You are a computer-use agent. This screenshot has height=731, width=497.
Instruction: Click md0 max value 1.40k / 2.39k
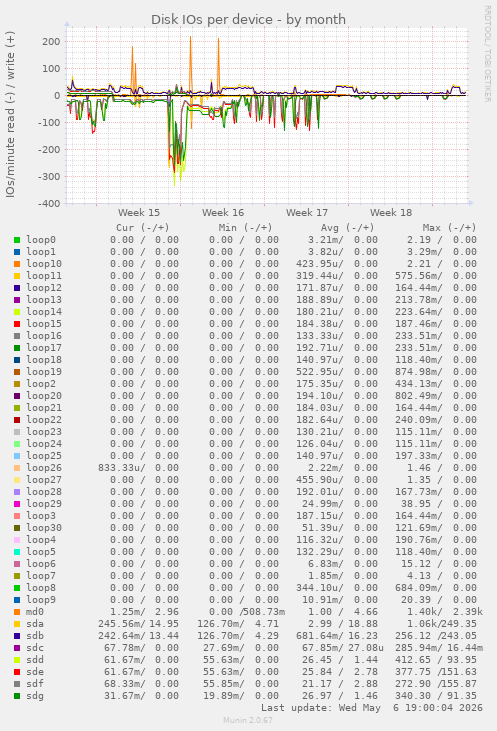pyautogui.click(x=445, y=612)
